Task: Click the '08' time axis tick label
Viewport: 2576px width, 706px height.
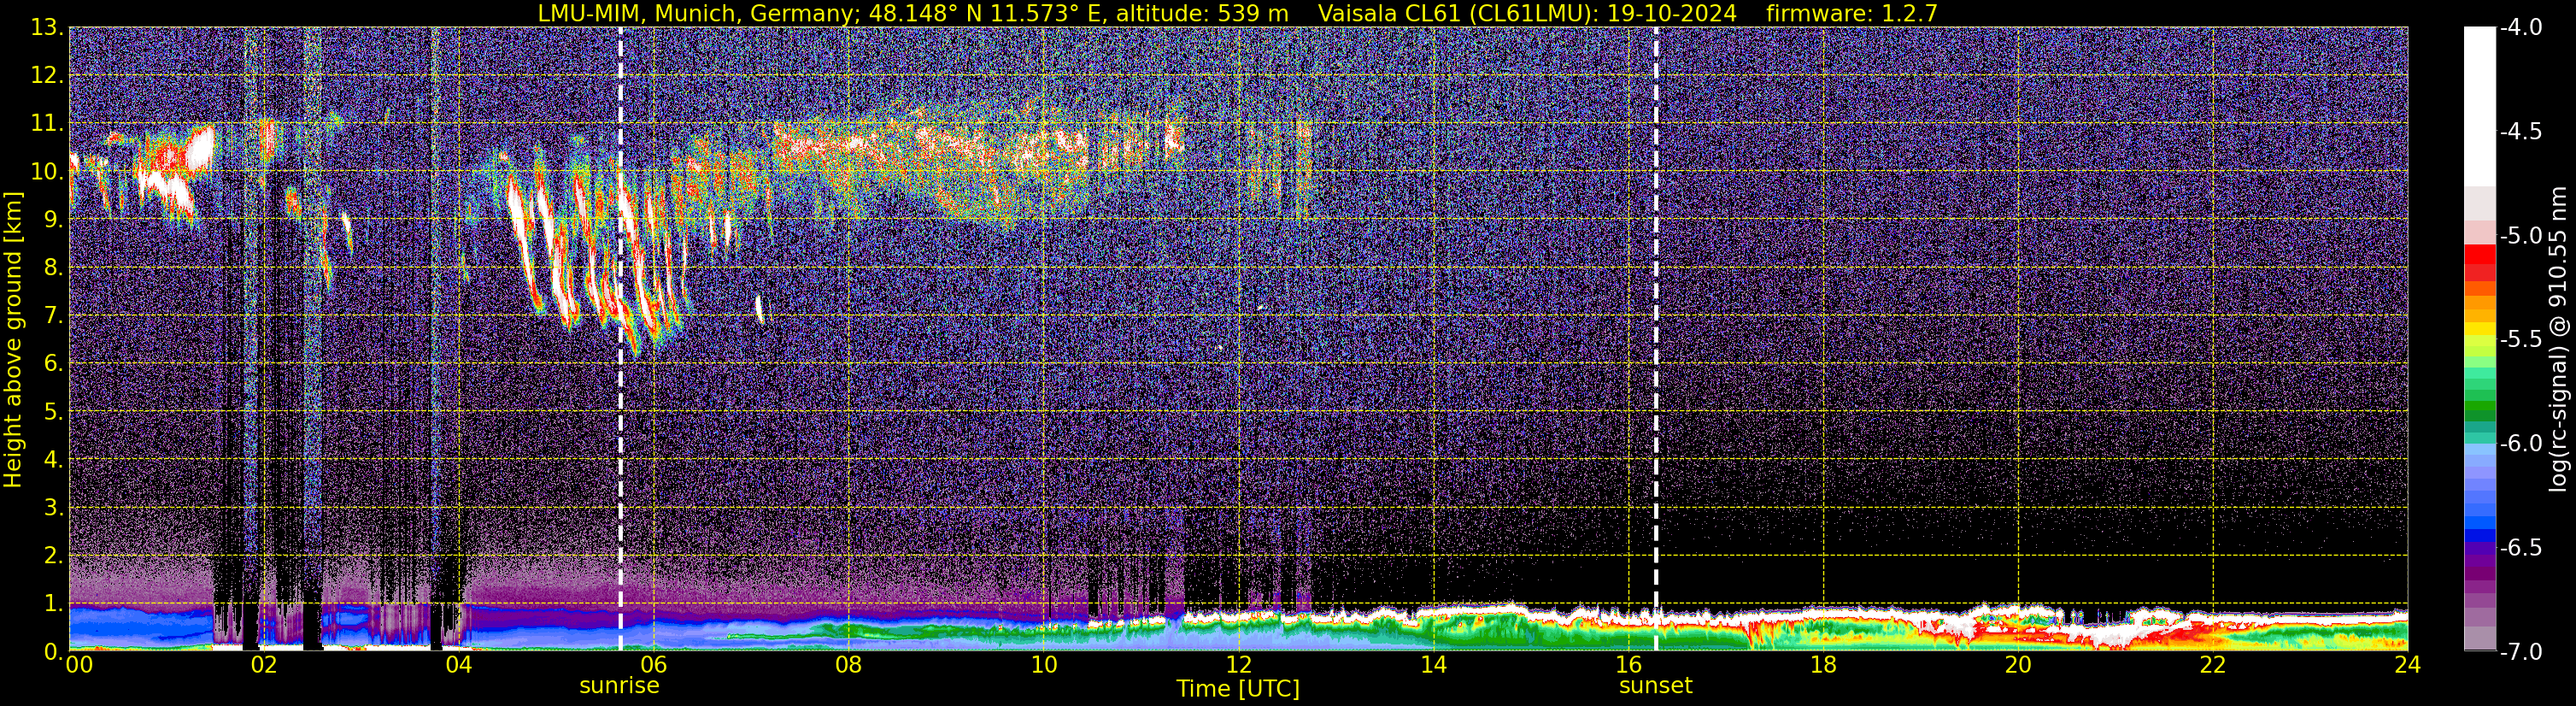Action: click(x=848, y=665)
